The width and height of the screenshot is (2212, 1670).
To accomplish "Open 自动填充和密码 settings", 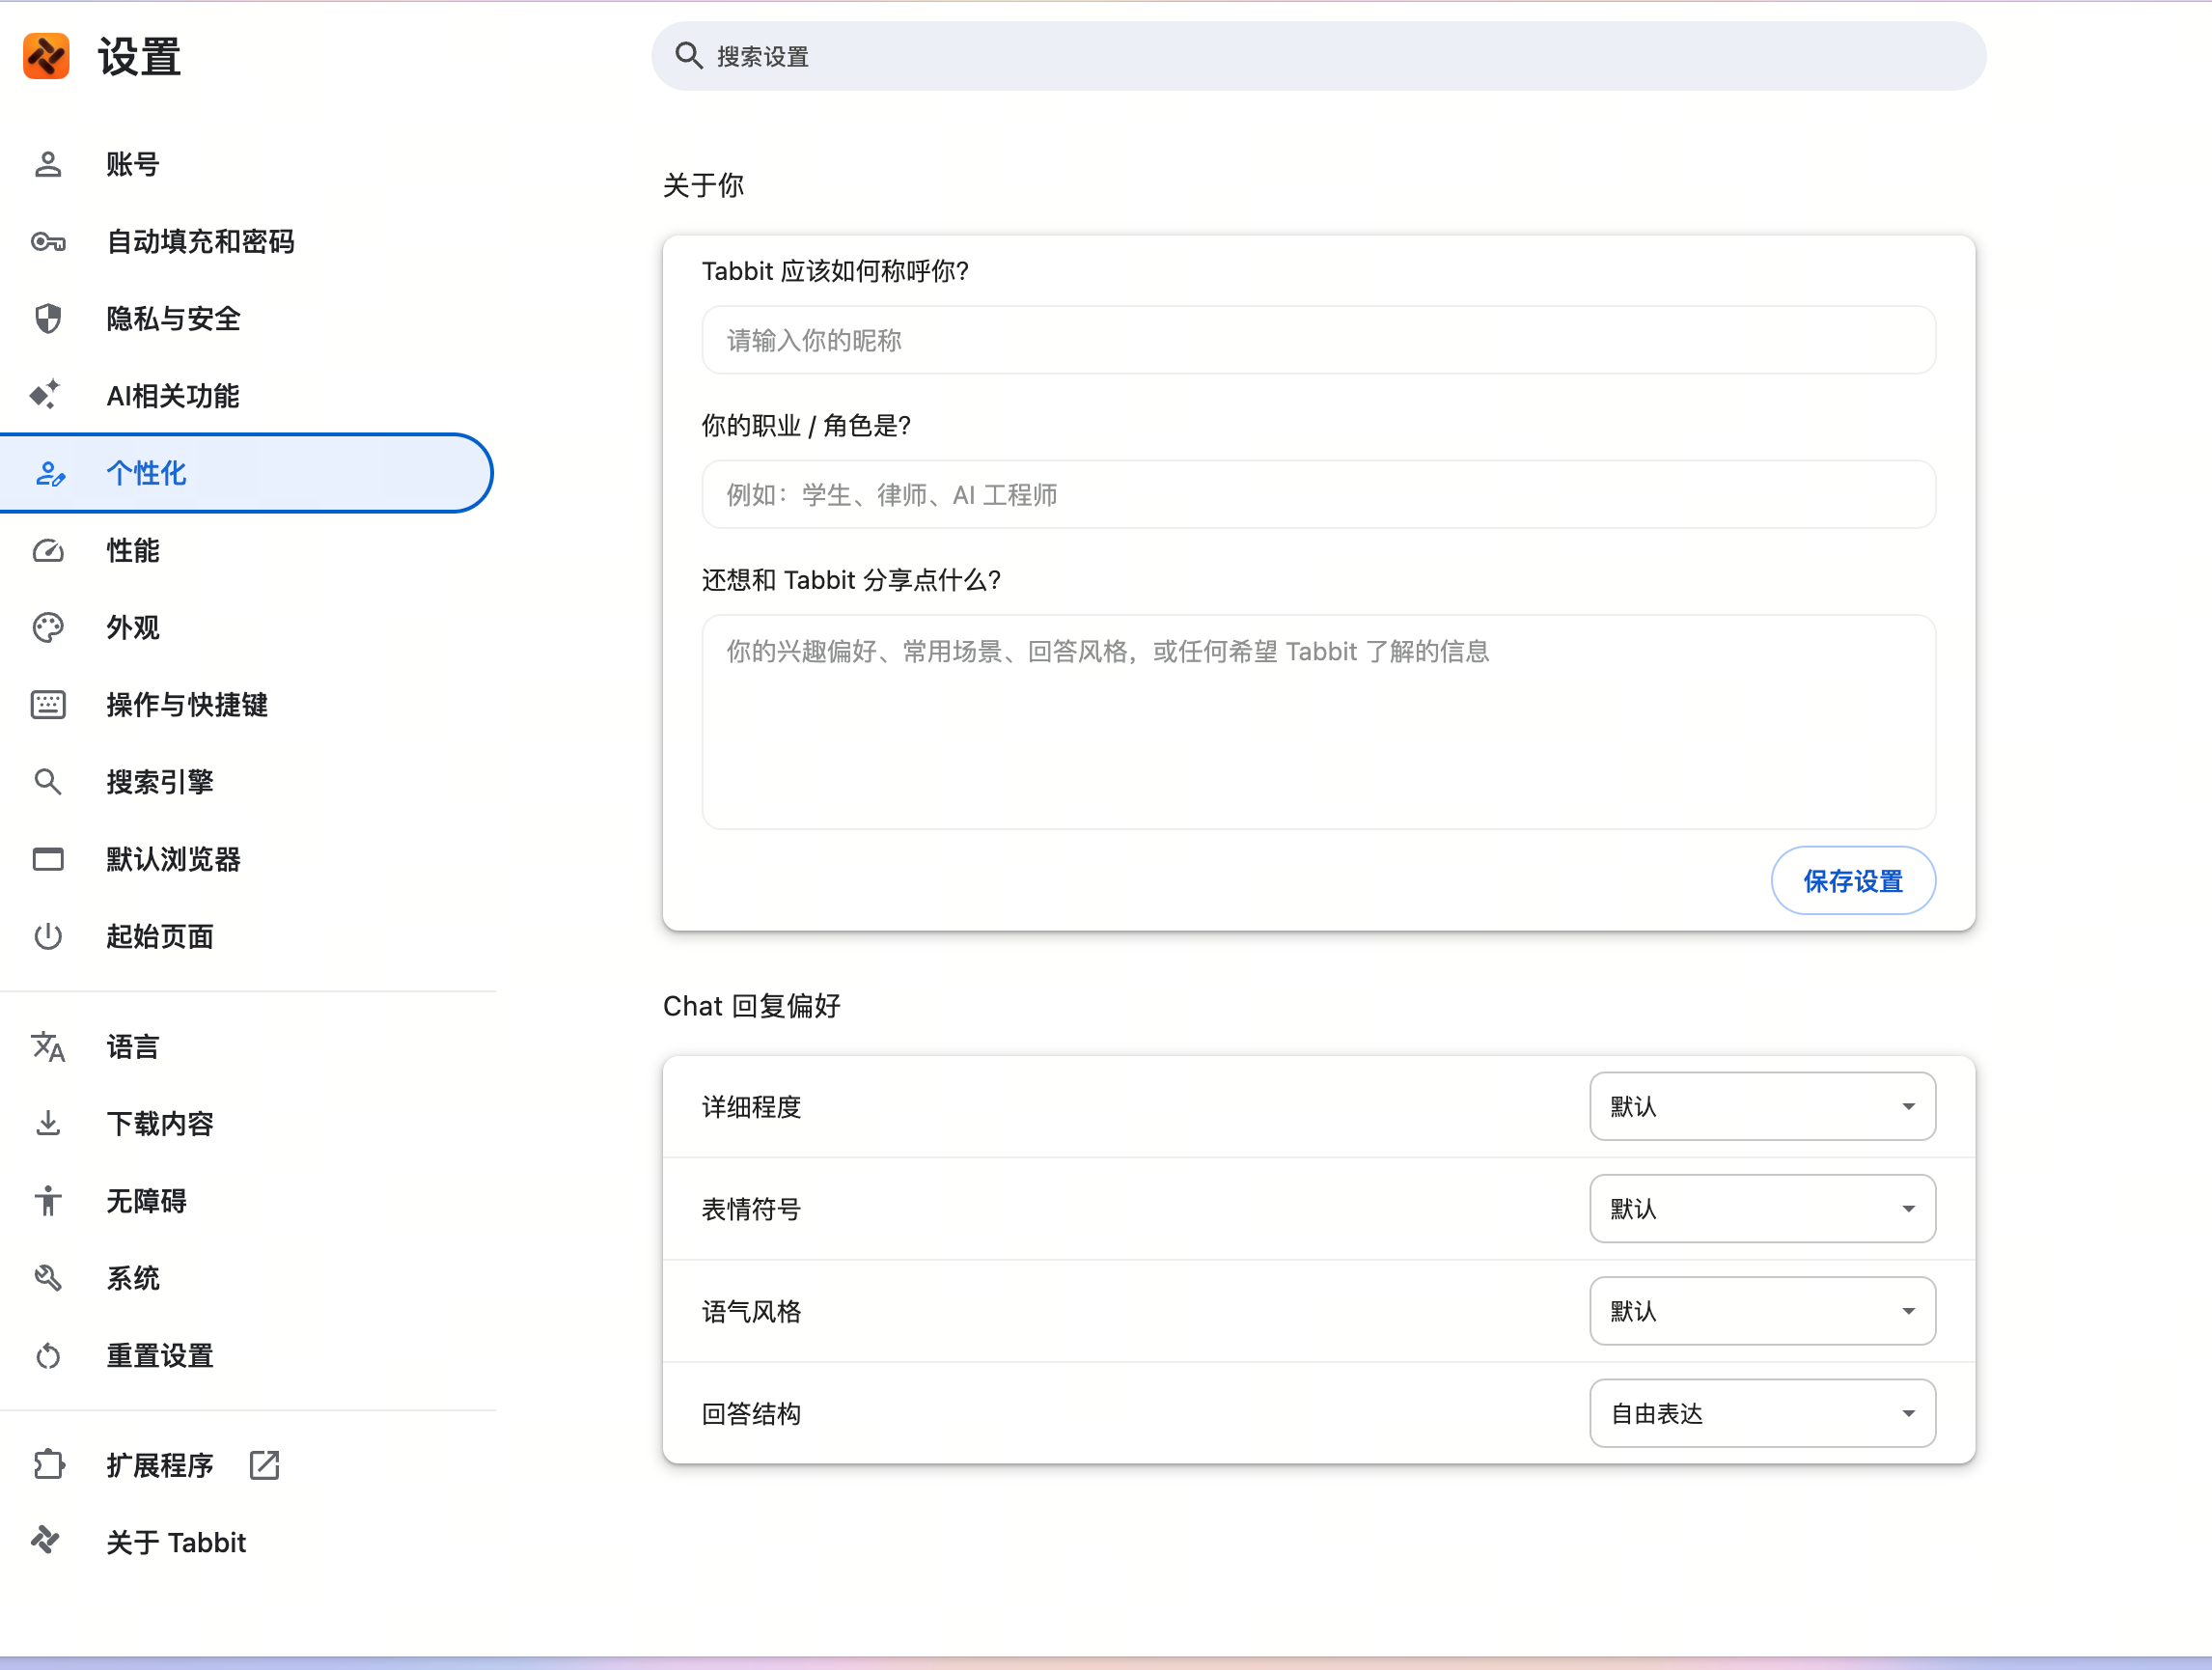I will (x=247, y=241).
